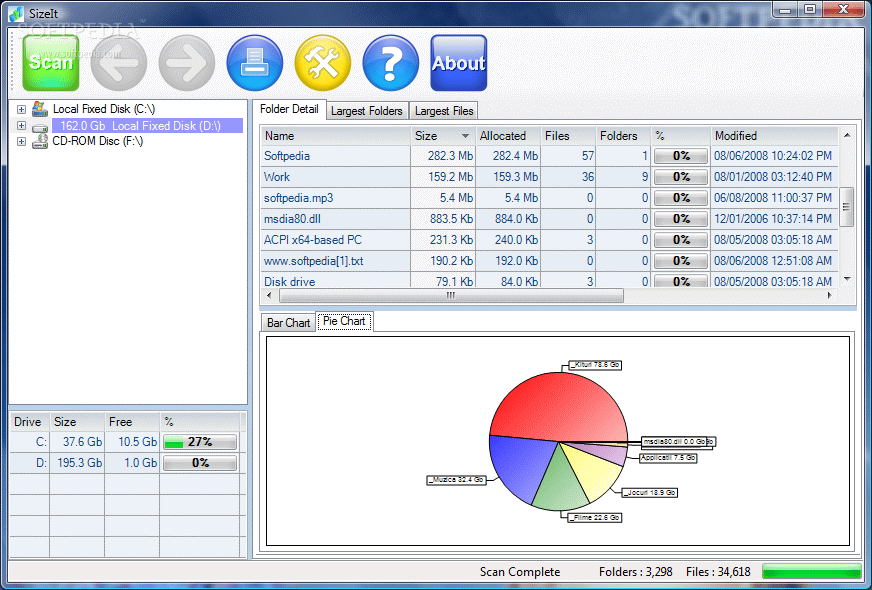Click the green Scan button
The height and width of the screenshot is (590, 872).
click(51, 62)
